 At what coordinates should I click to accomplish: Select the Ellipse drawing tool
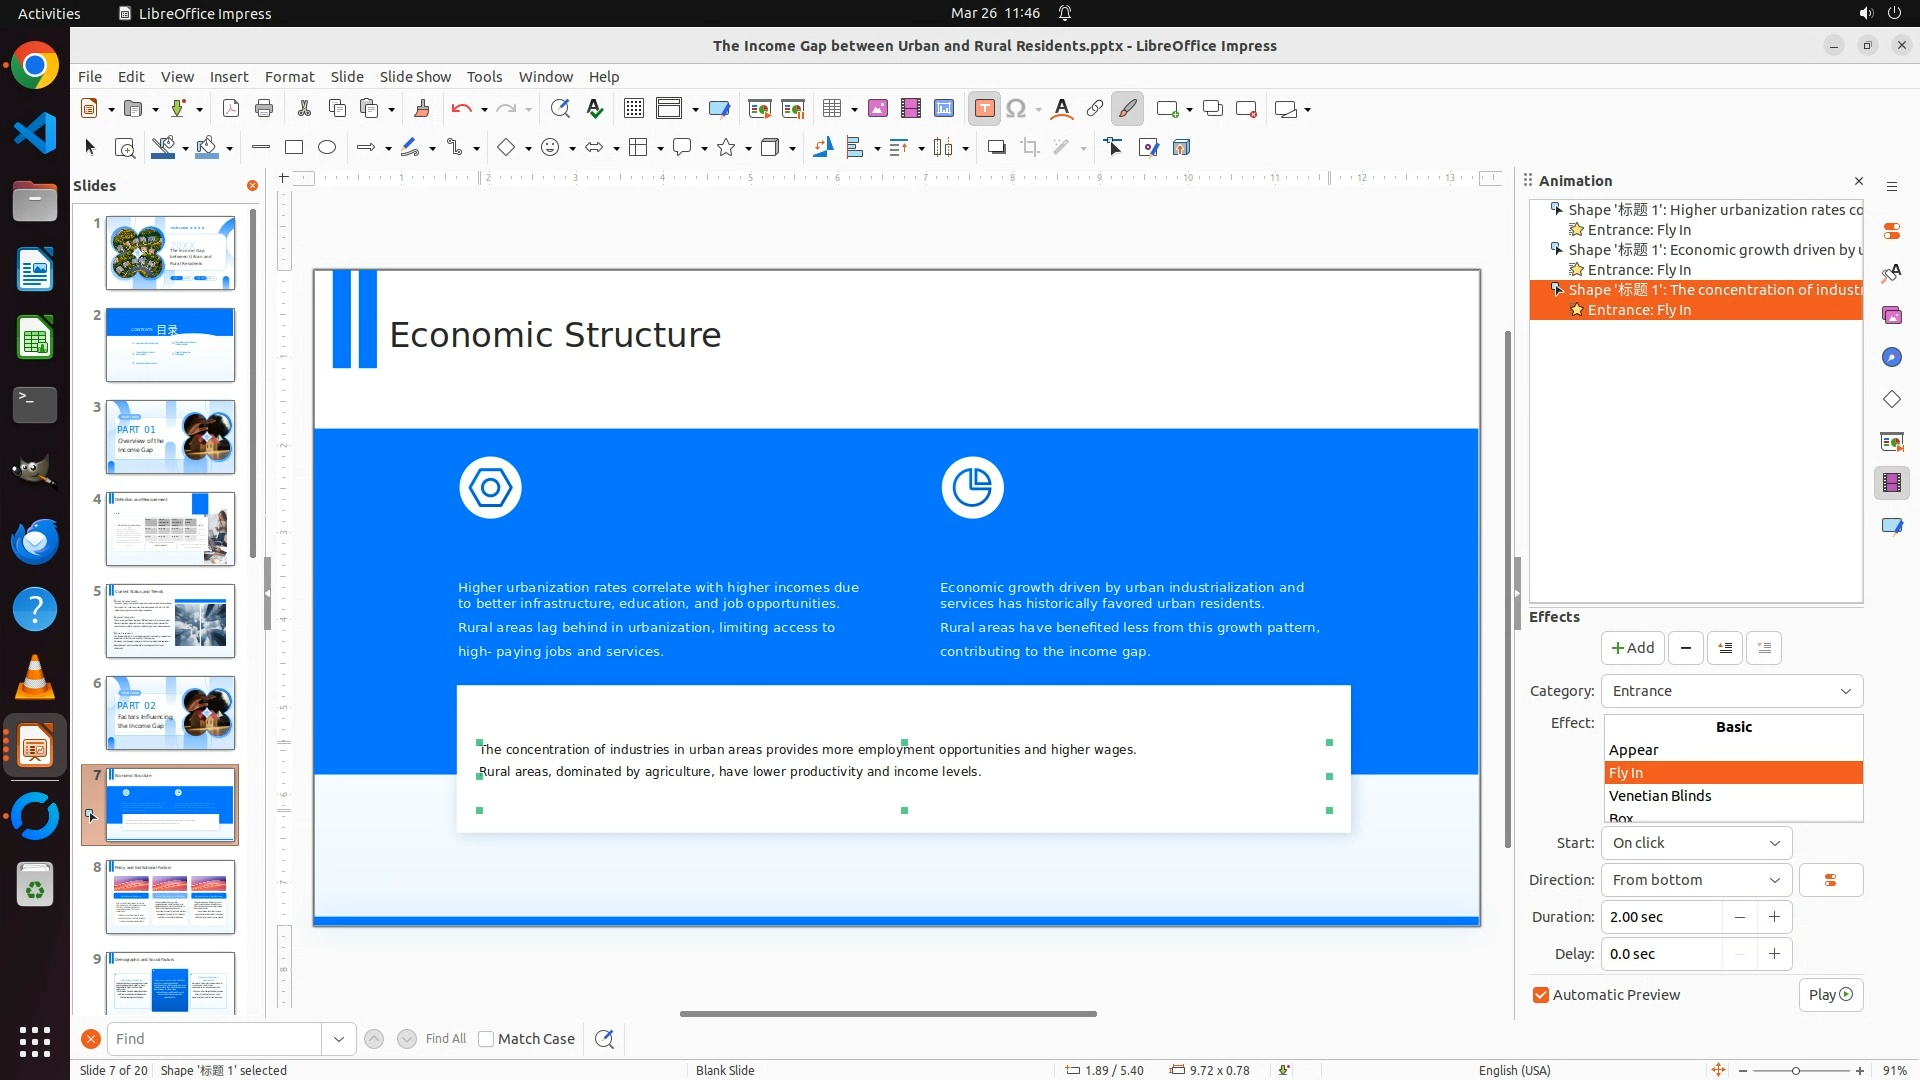click(x=327, y=148)
